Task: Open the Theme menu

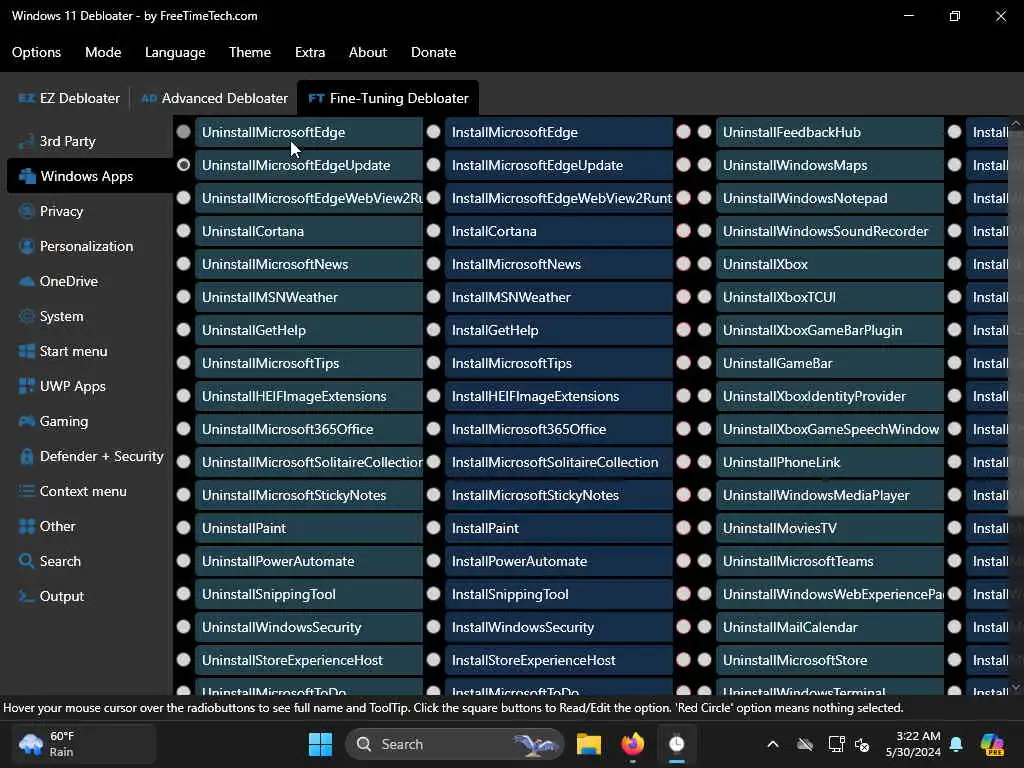Action: pos(249,52)
